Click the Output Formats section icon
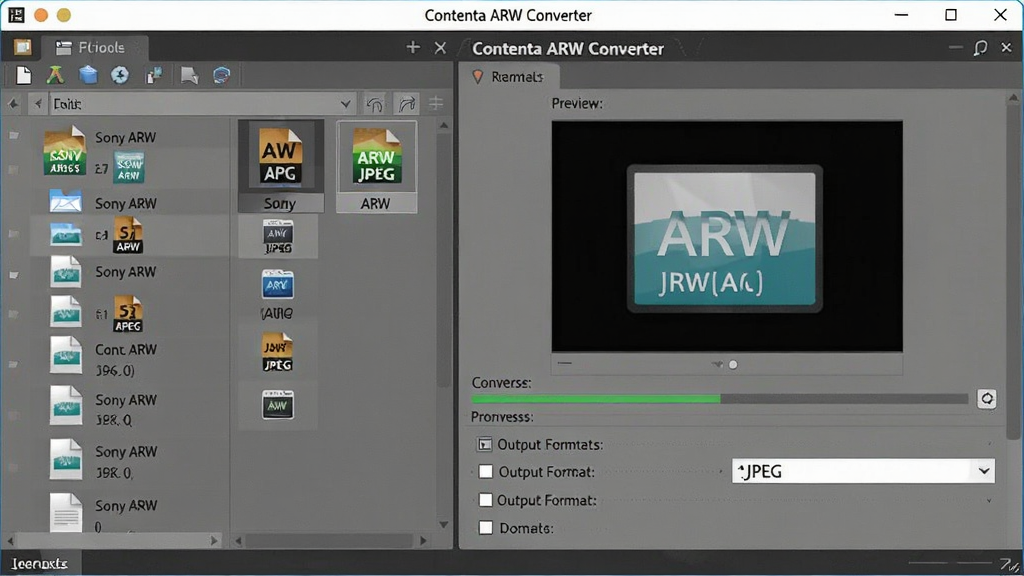 click(484, 445)
